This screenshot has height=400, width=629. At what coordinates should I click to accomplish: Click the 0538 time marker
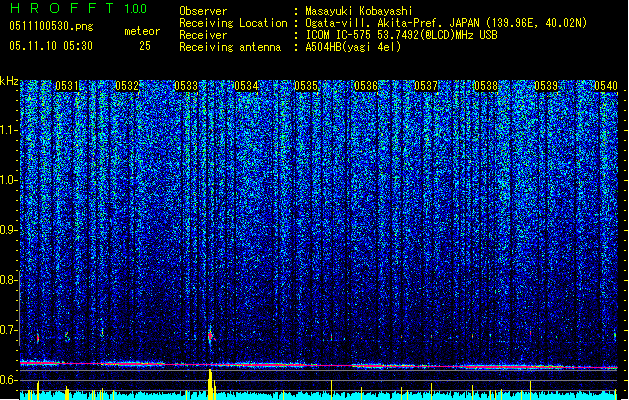(x=486, y=86)
